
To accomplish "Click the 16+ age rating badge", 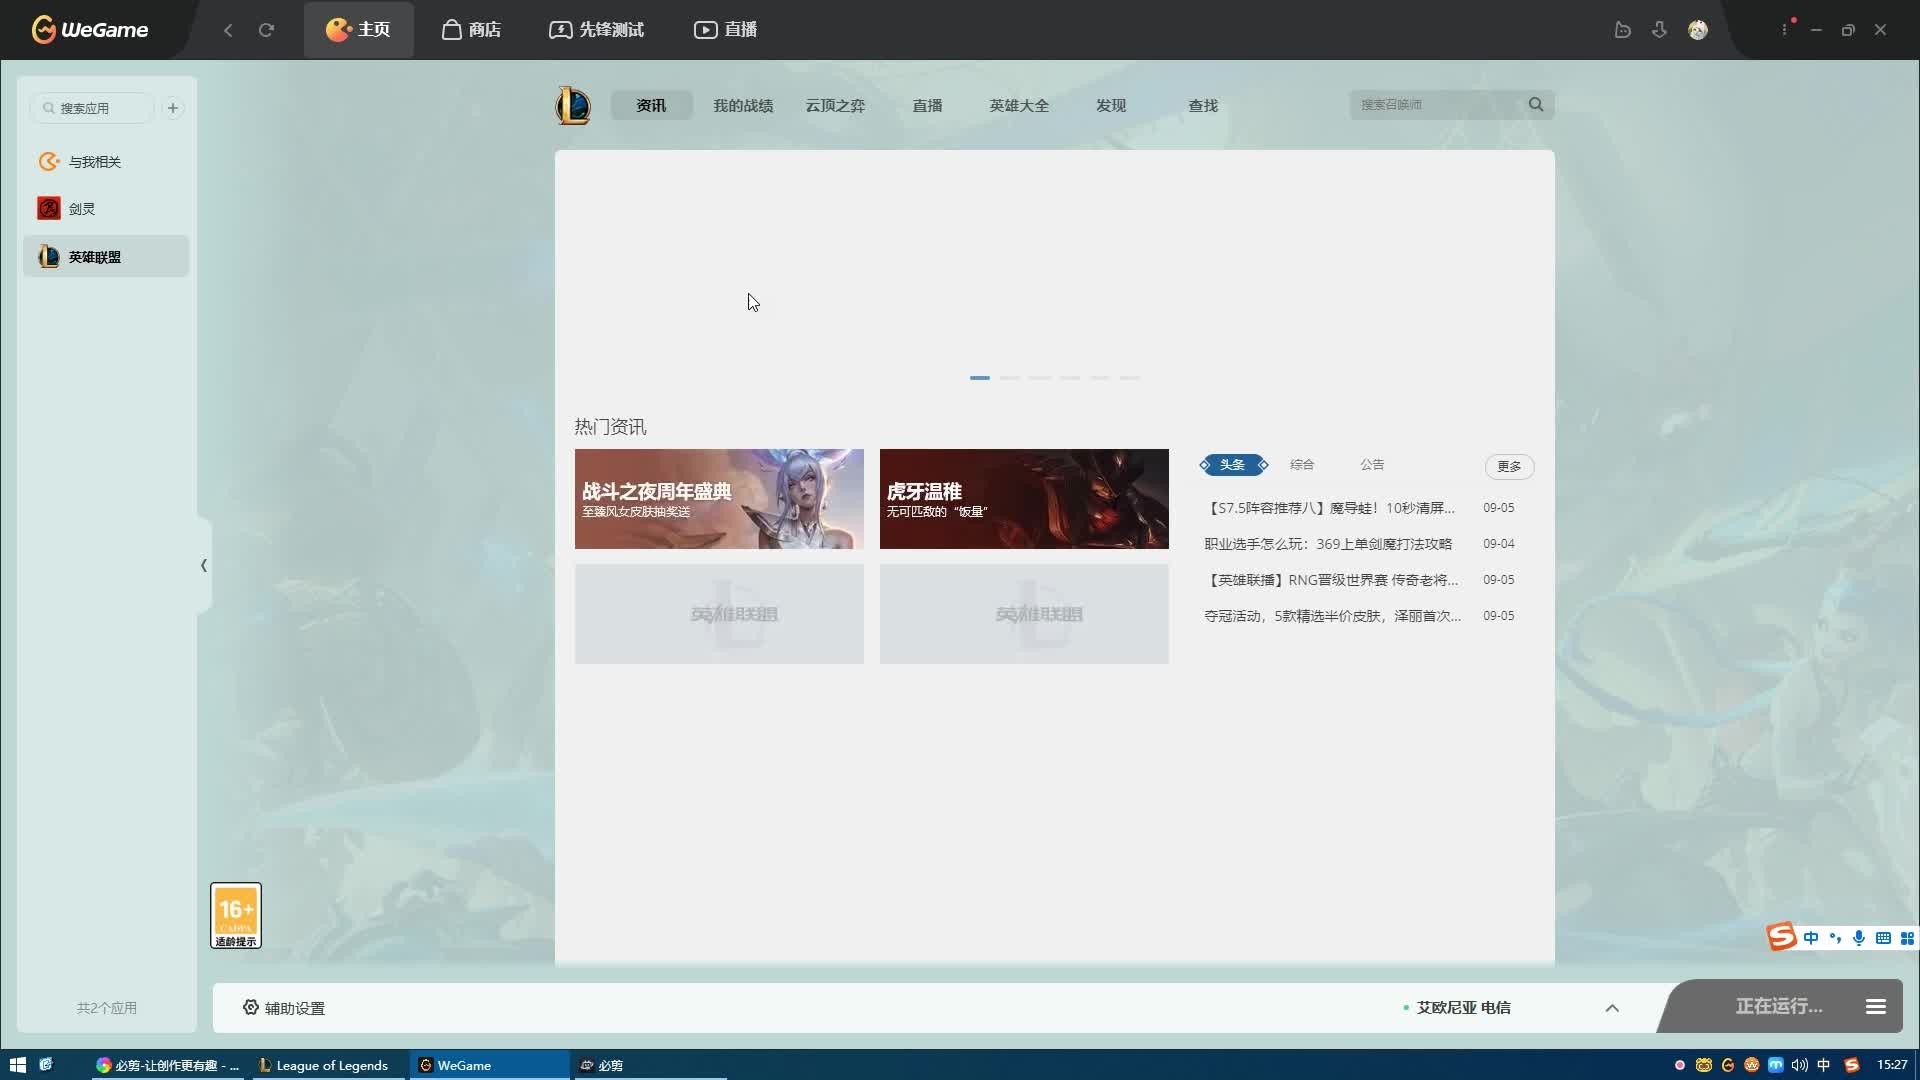I will click(236, 915).
